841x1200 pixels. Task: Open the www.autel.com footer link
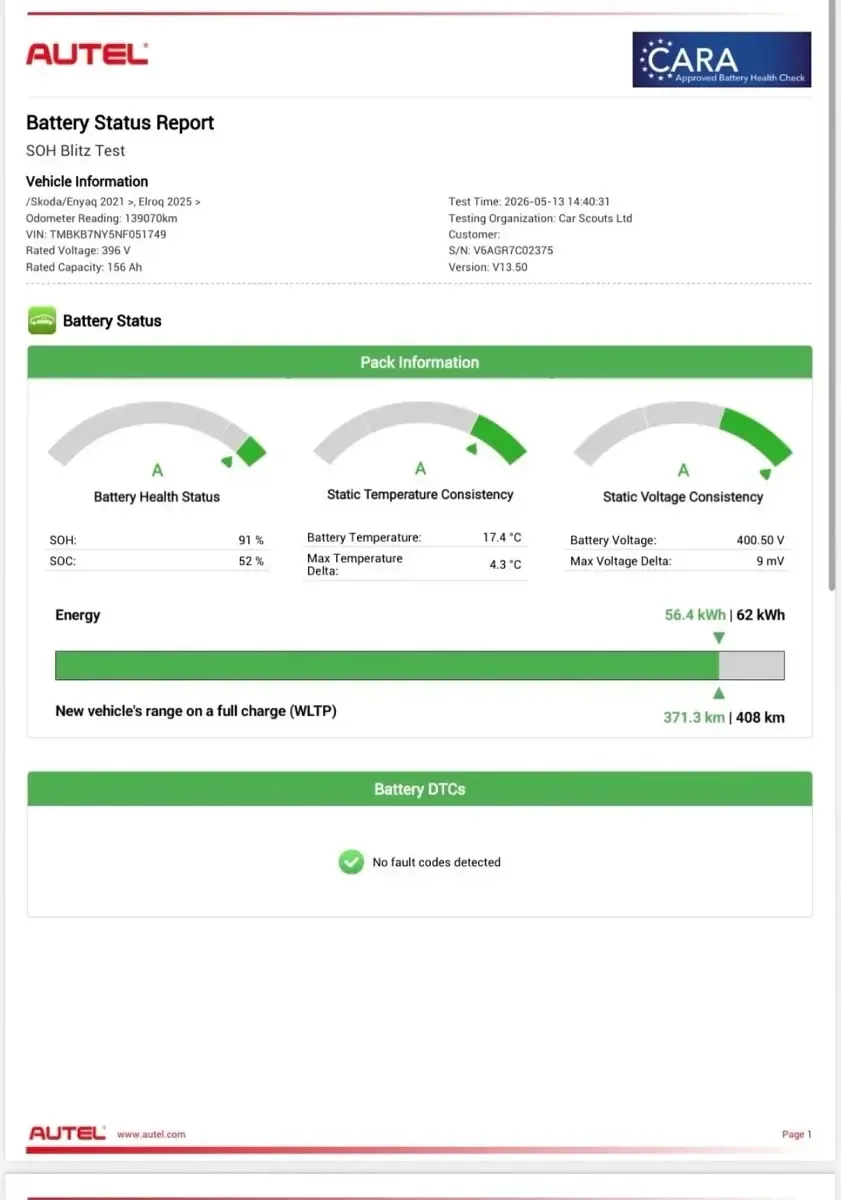(x=151, y=1134)
